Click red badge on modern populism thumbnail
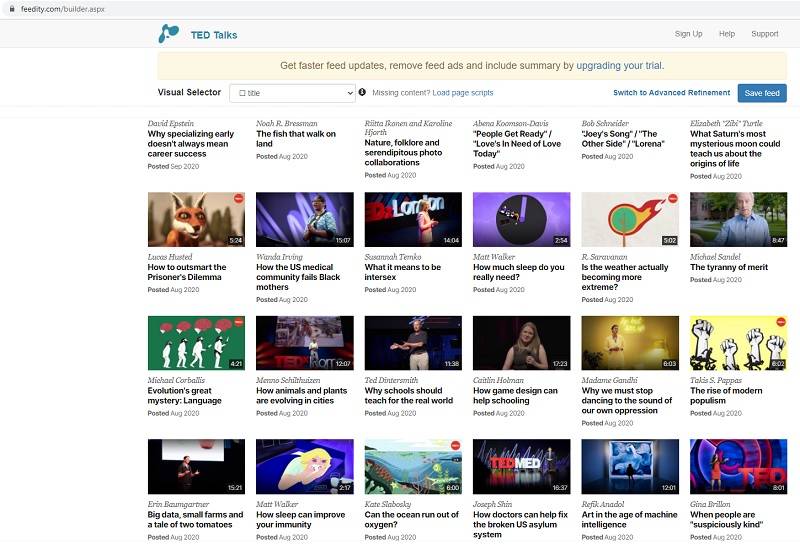This screenshot has width=800, height=550. [779, 323]
